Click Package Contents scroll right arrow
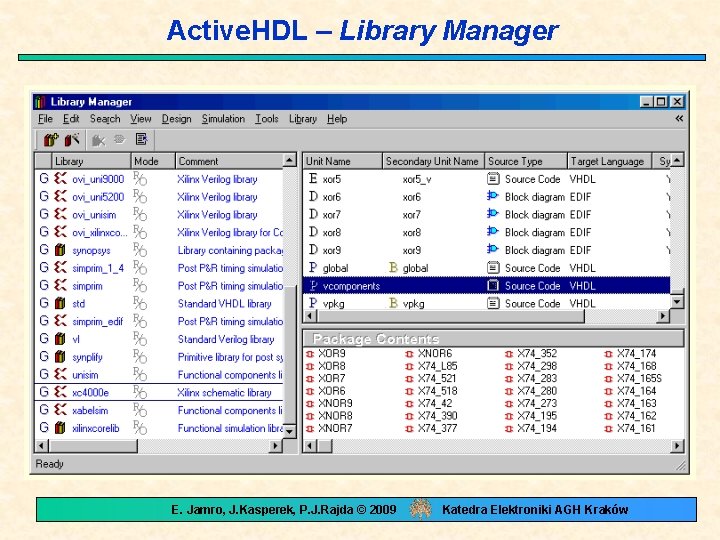720x540 pixels. (677, 445)
